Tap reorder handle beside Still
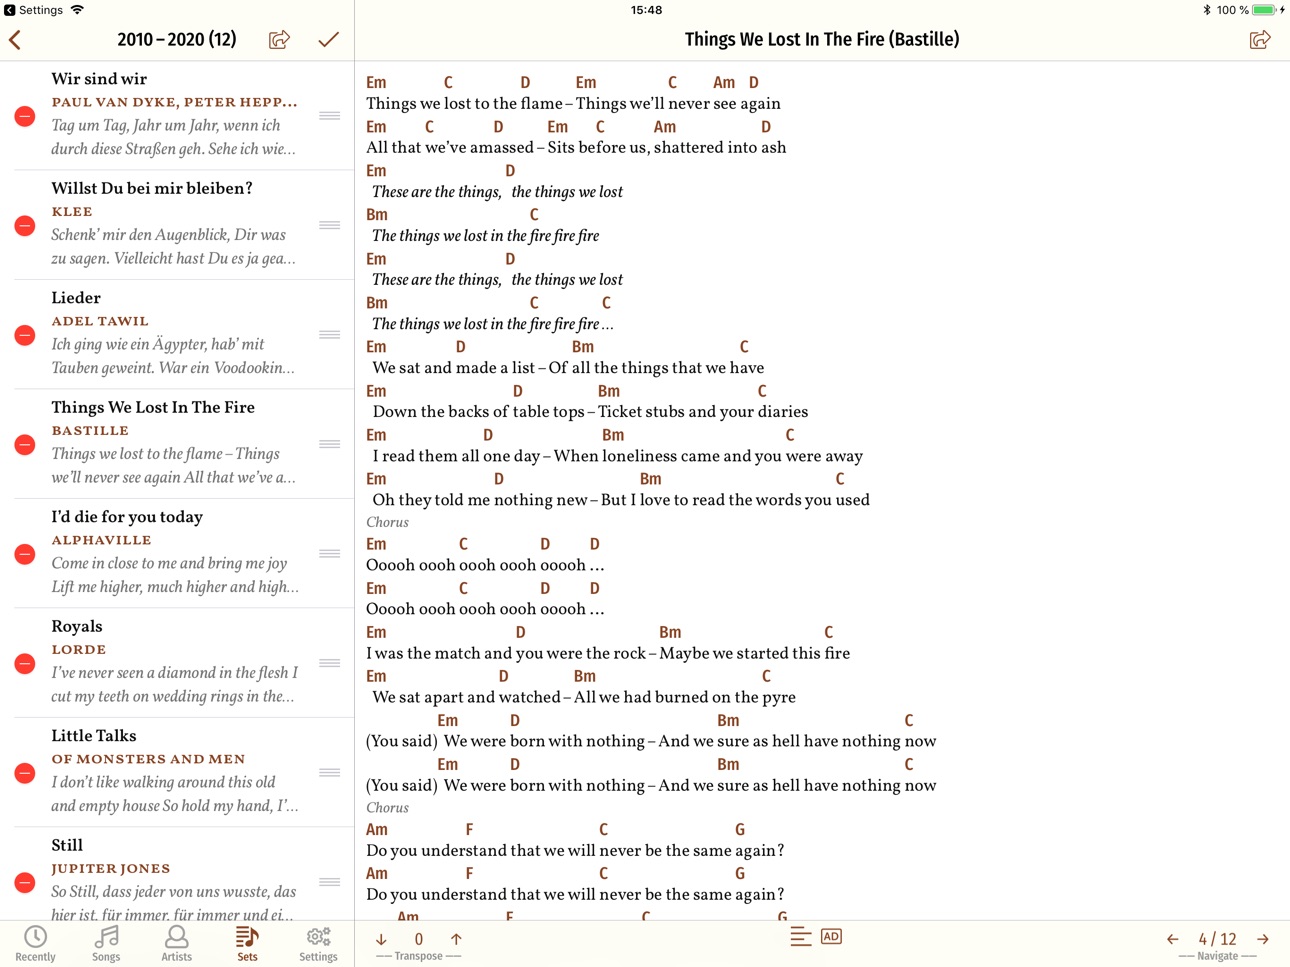This screenshot has width=1290, height=967. (330, 882)
